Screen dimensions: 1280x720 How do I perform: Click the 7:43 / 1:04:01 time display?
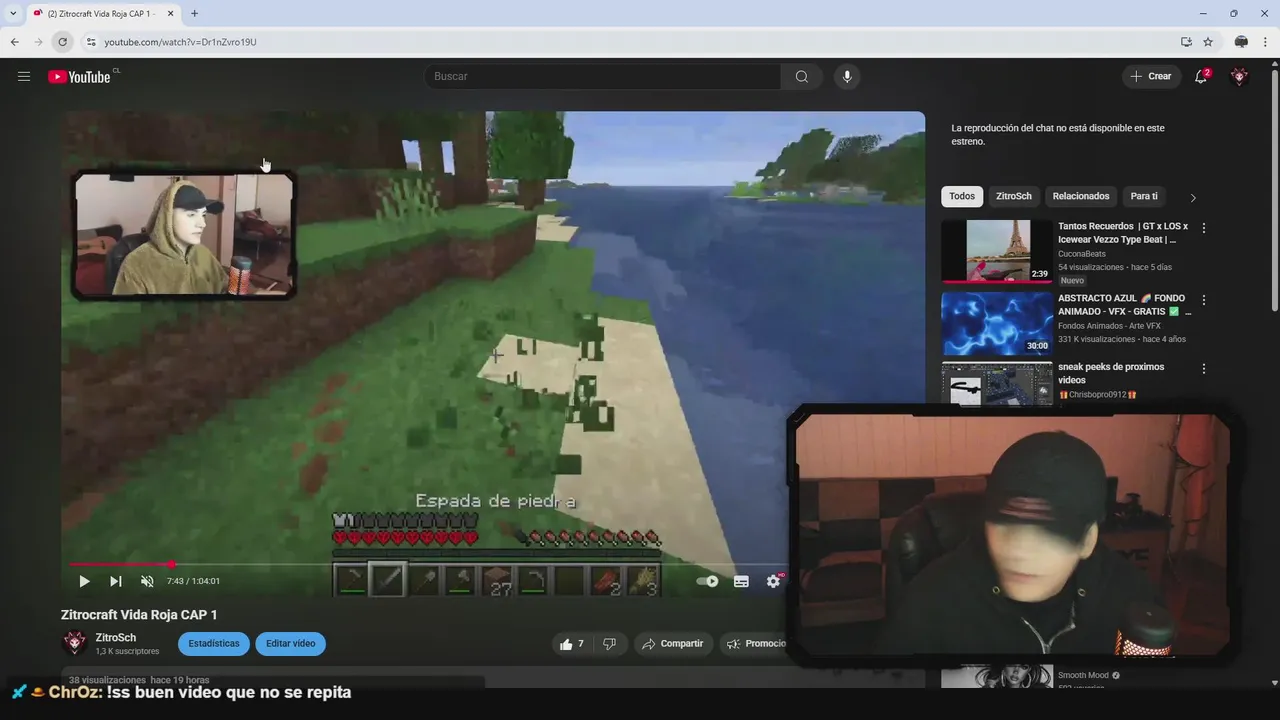click(193, 581)
